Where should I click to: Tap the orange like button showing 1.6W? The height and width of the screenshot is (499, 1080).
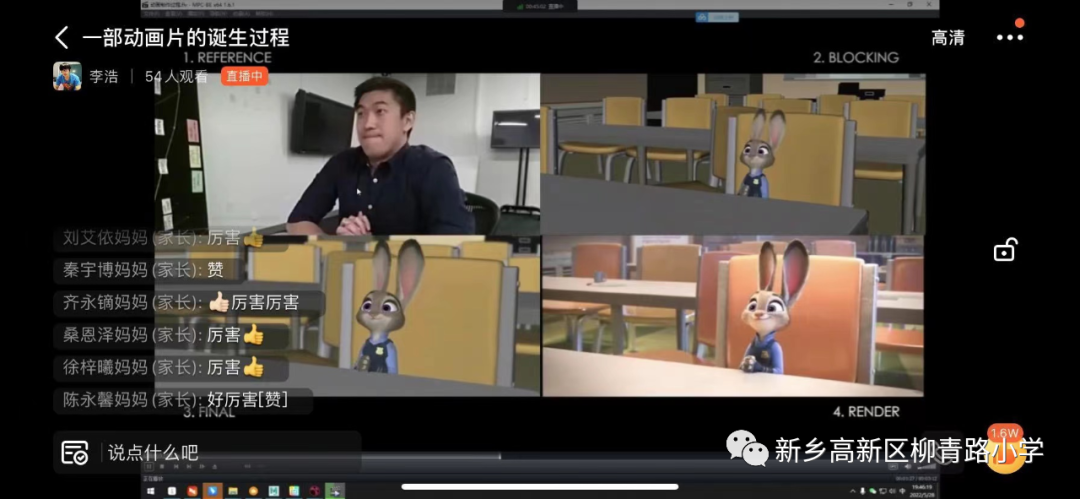(x=1005, y=449)
